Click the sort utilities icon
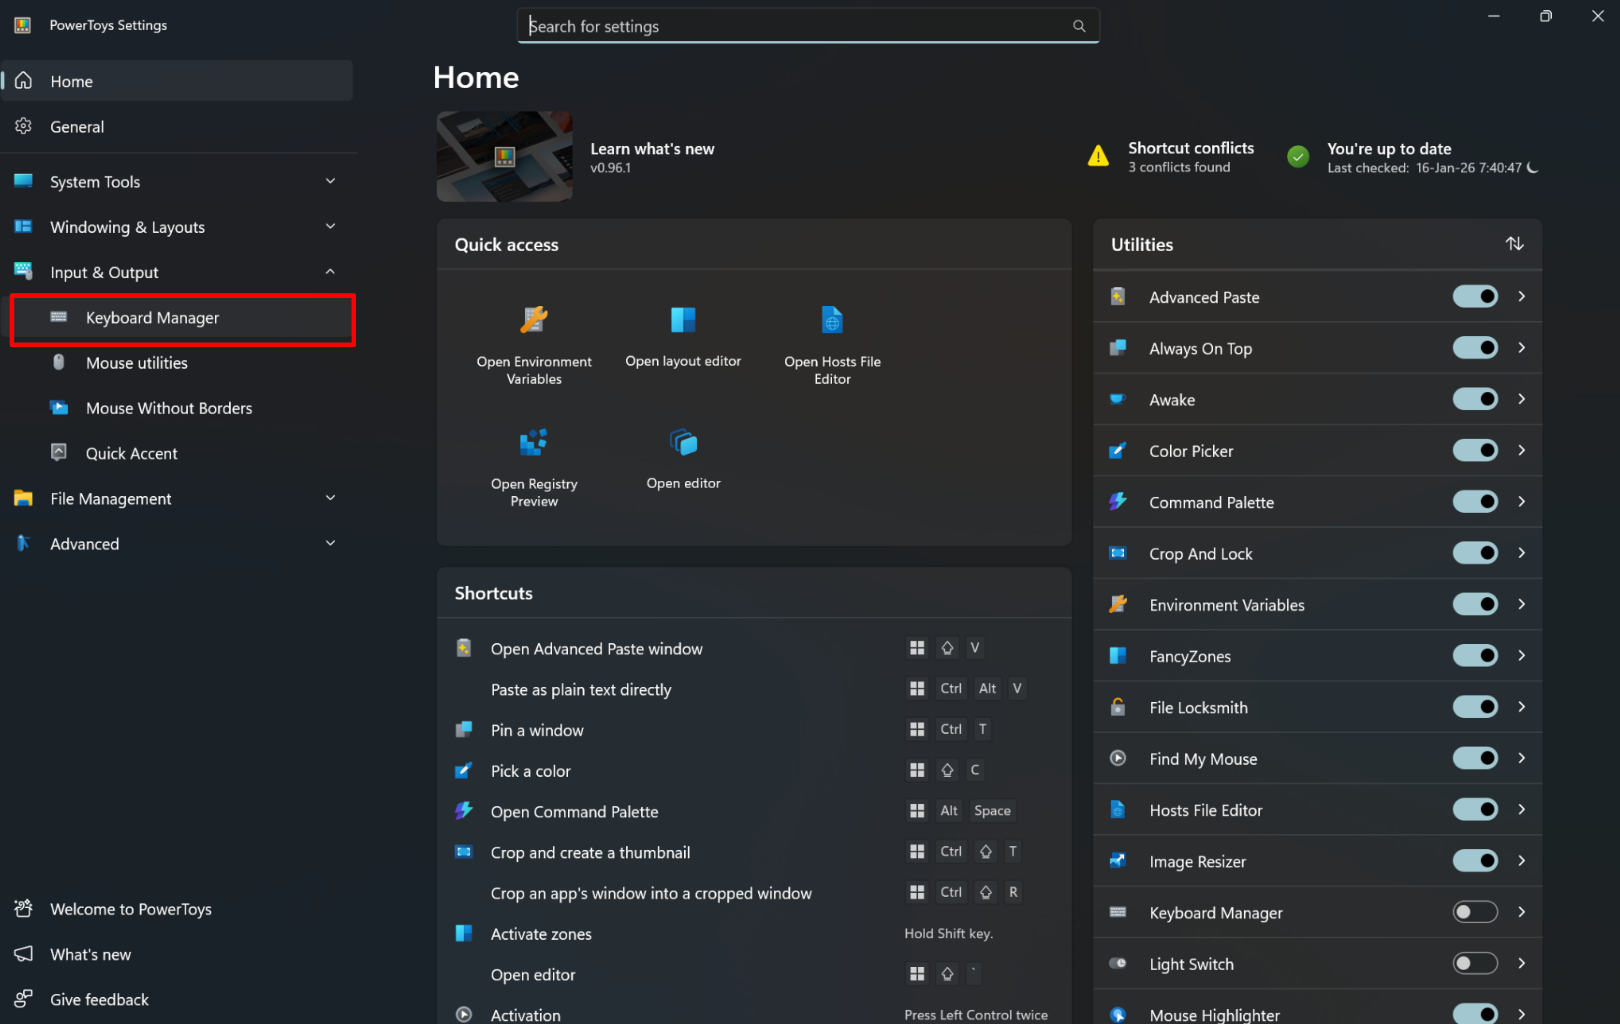The height and width of the screenshot is (1024, 1620). (1514, 244)
